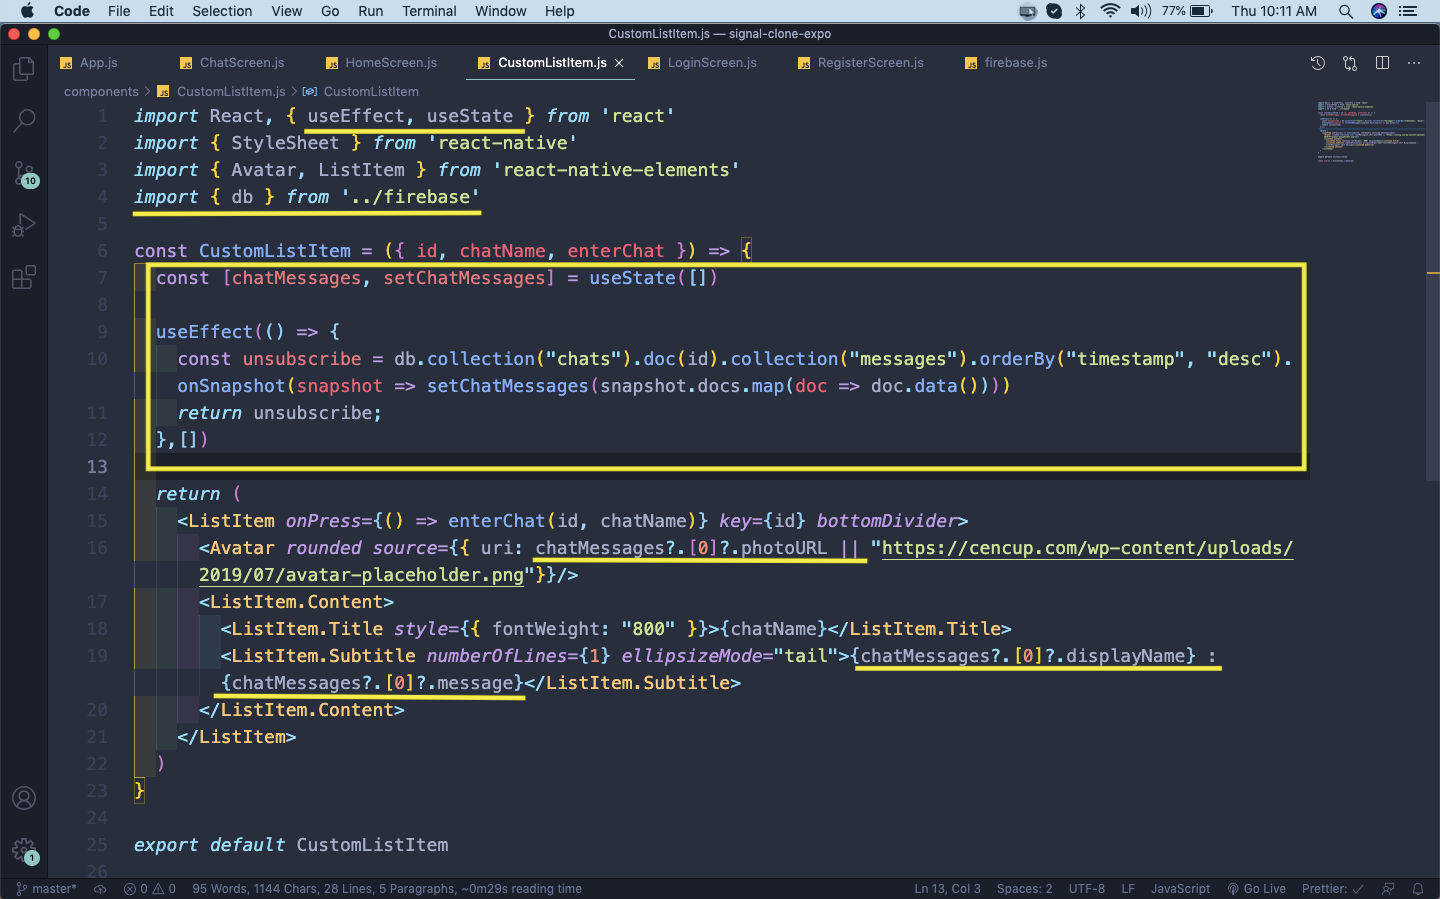Click the components breadcrumb segment
The image size is (1440, 899).
(x=101, y=91)
